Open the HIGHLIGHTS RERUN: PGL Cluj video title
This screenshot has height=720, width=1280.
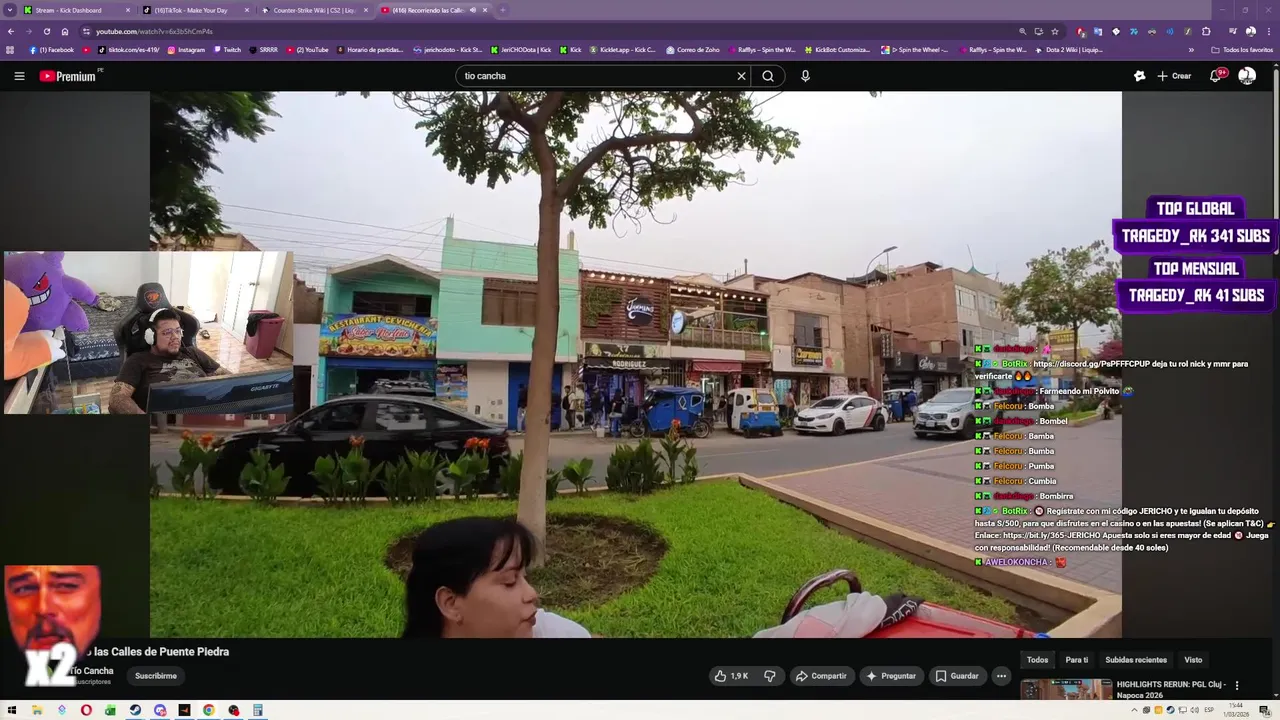click(x=1172, y=690)
